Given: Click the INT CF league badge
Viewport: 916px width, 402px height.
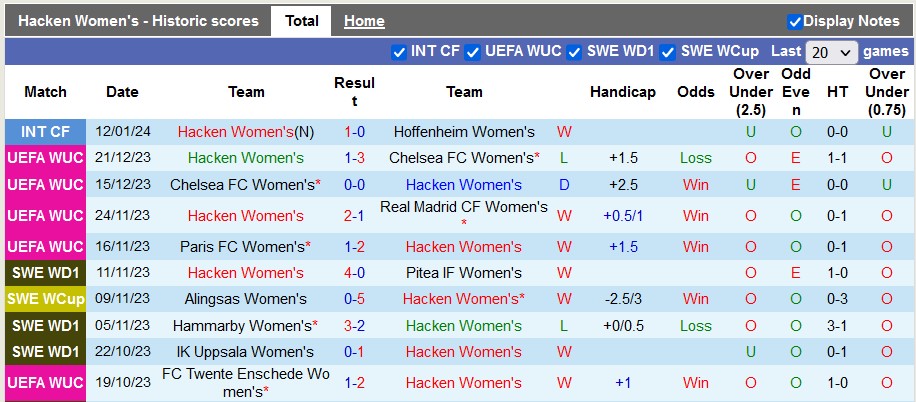Looking at the screenshot, I should point(45,132).
